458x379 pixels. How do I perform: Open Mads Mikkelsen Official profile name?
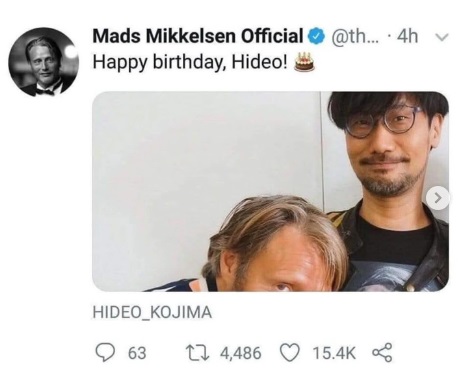pyautogui.click(x=197, y=36)
